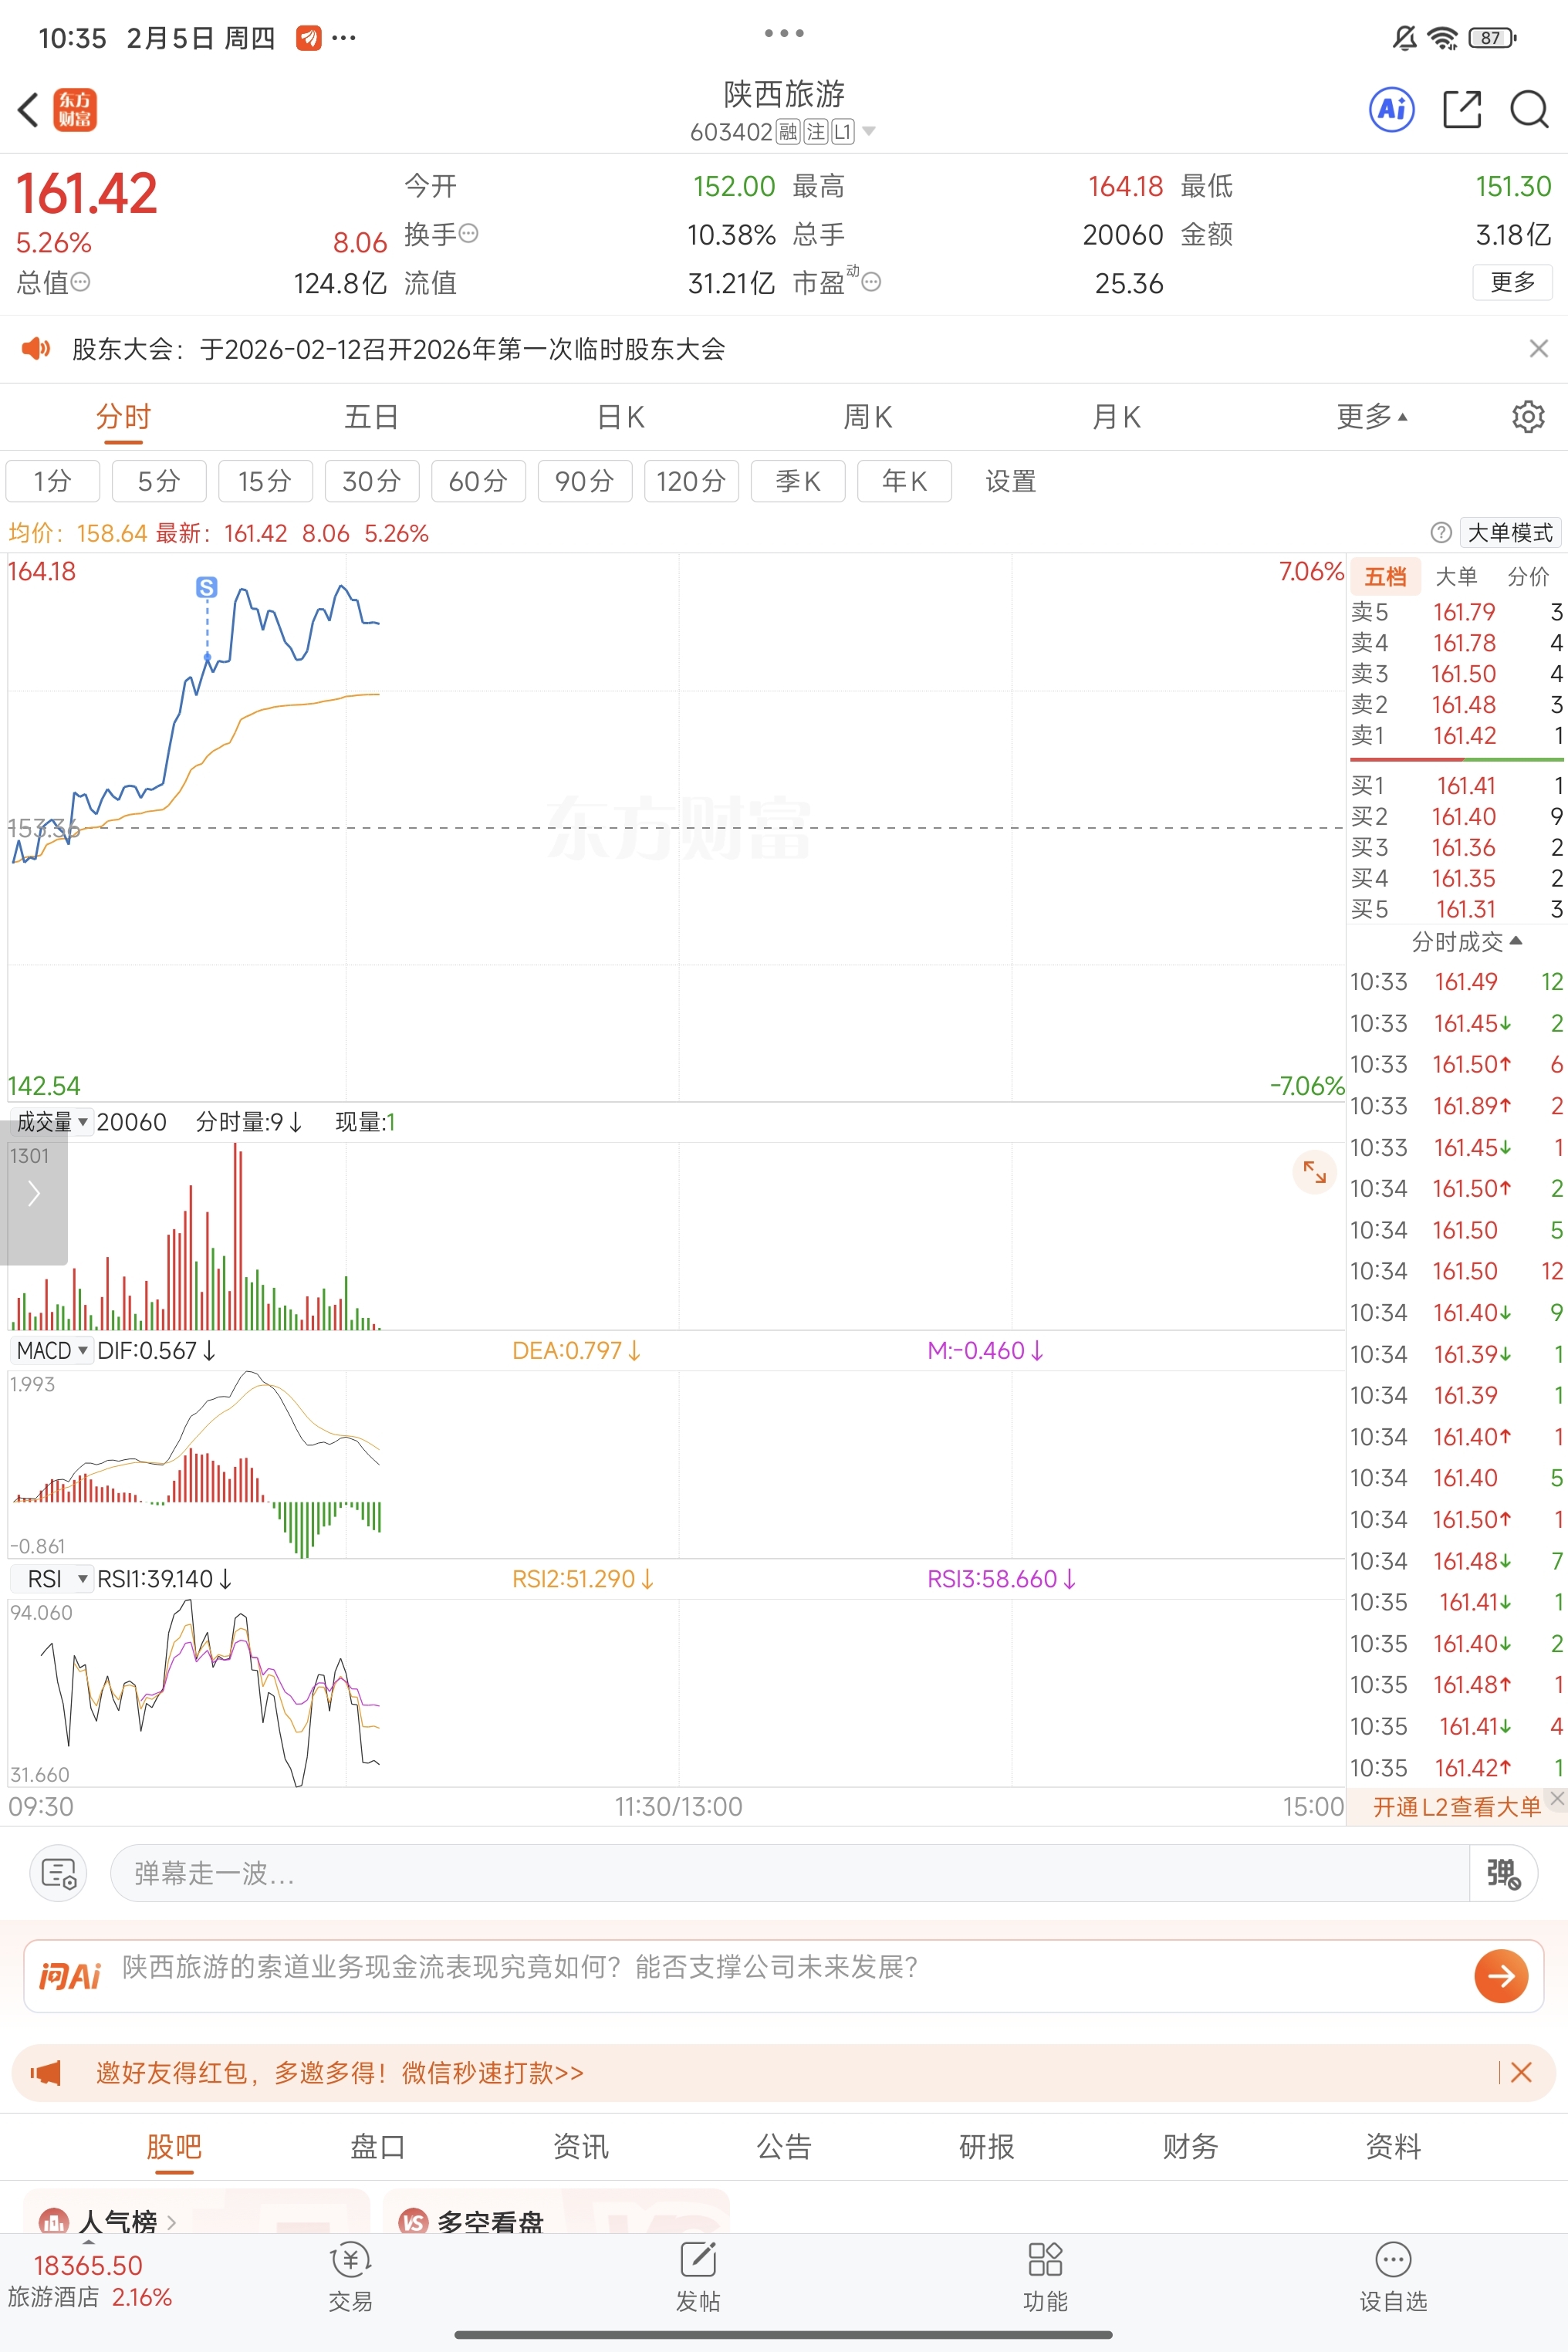
Task: Tap 开通L2查看大单 link
Action: coord(1455,1807)
